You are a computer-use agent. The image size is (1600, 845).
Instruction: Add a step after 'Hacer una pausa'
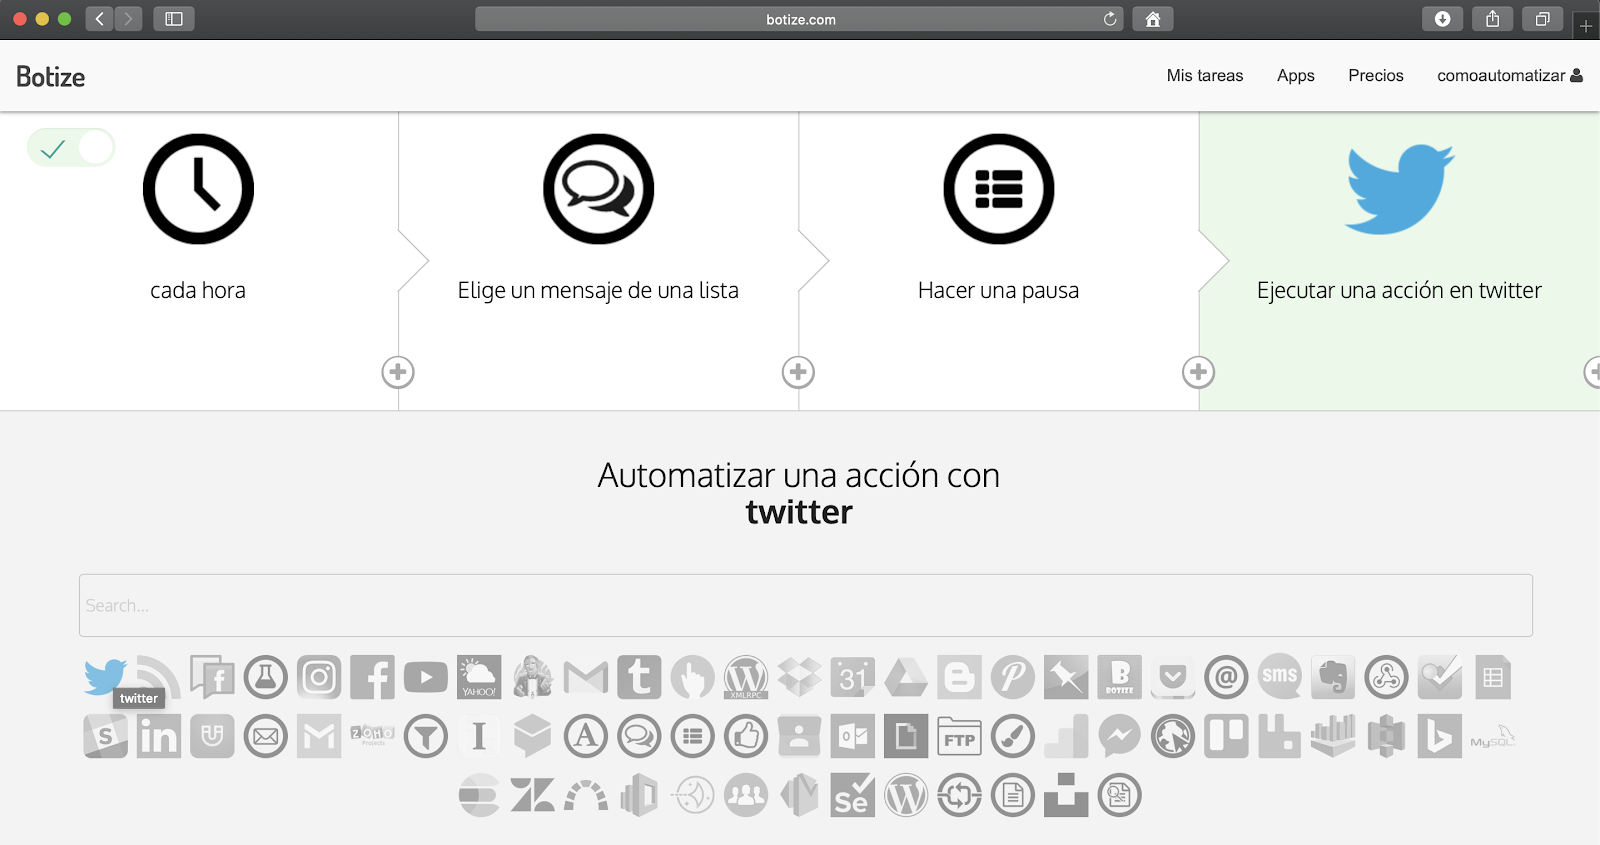click(x=1198, y=372)
